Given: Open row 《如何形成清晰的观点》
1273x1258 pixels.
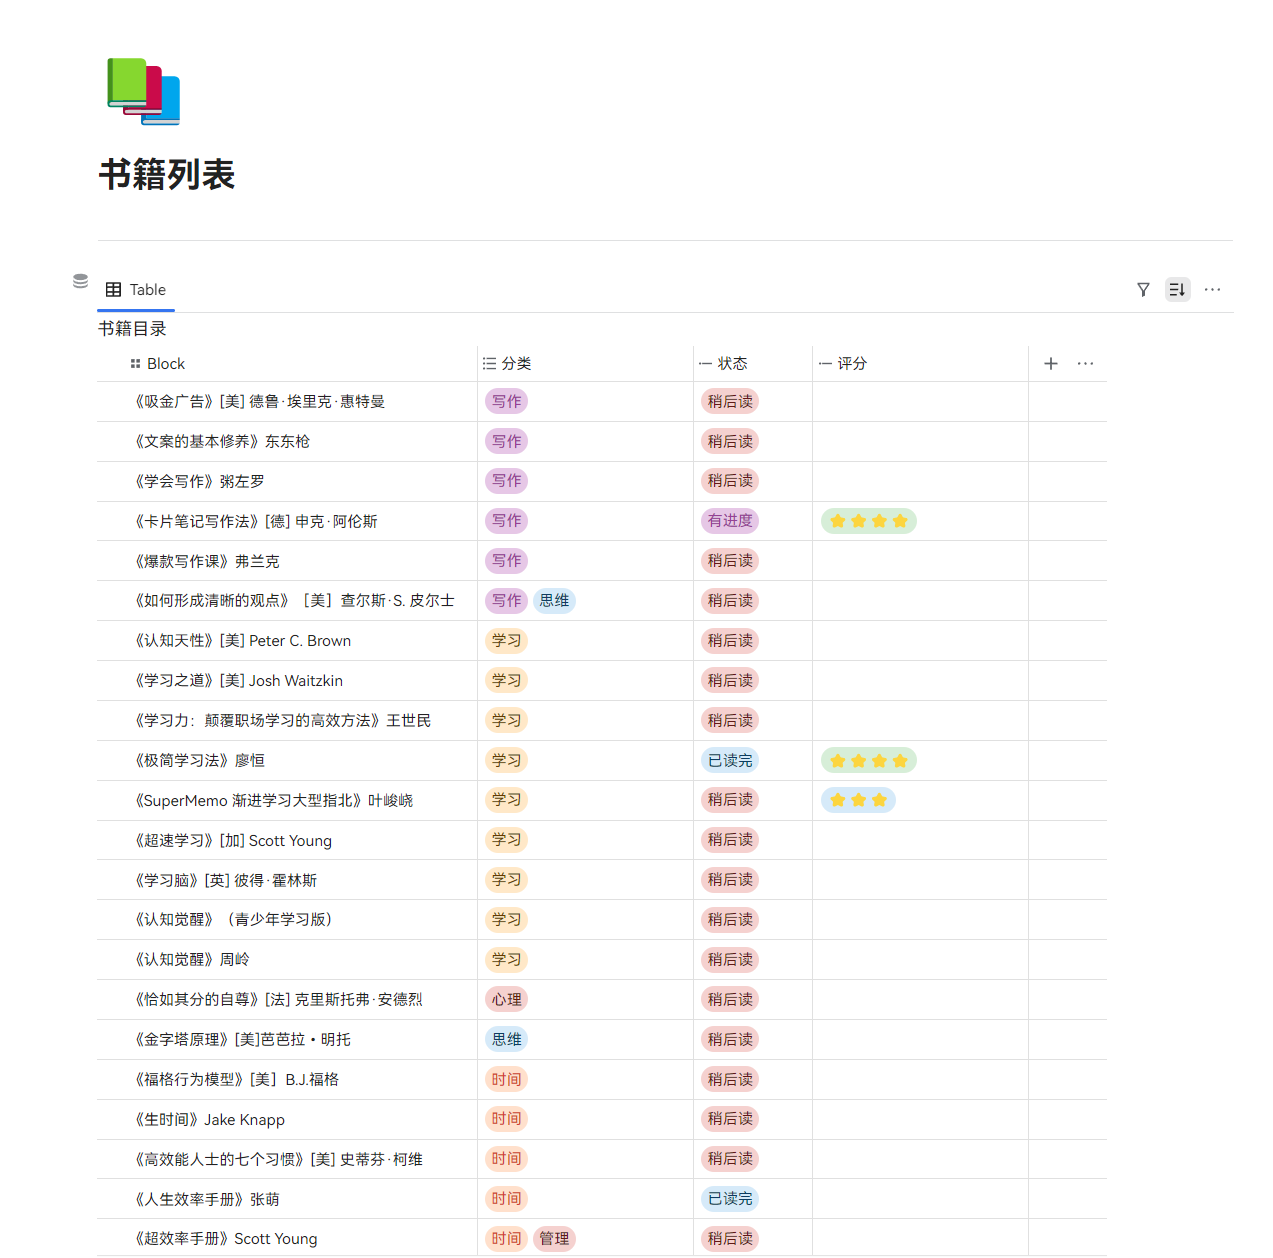Looking at the screenshot, I should [295, 601].
